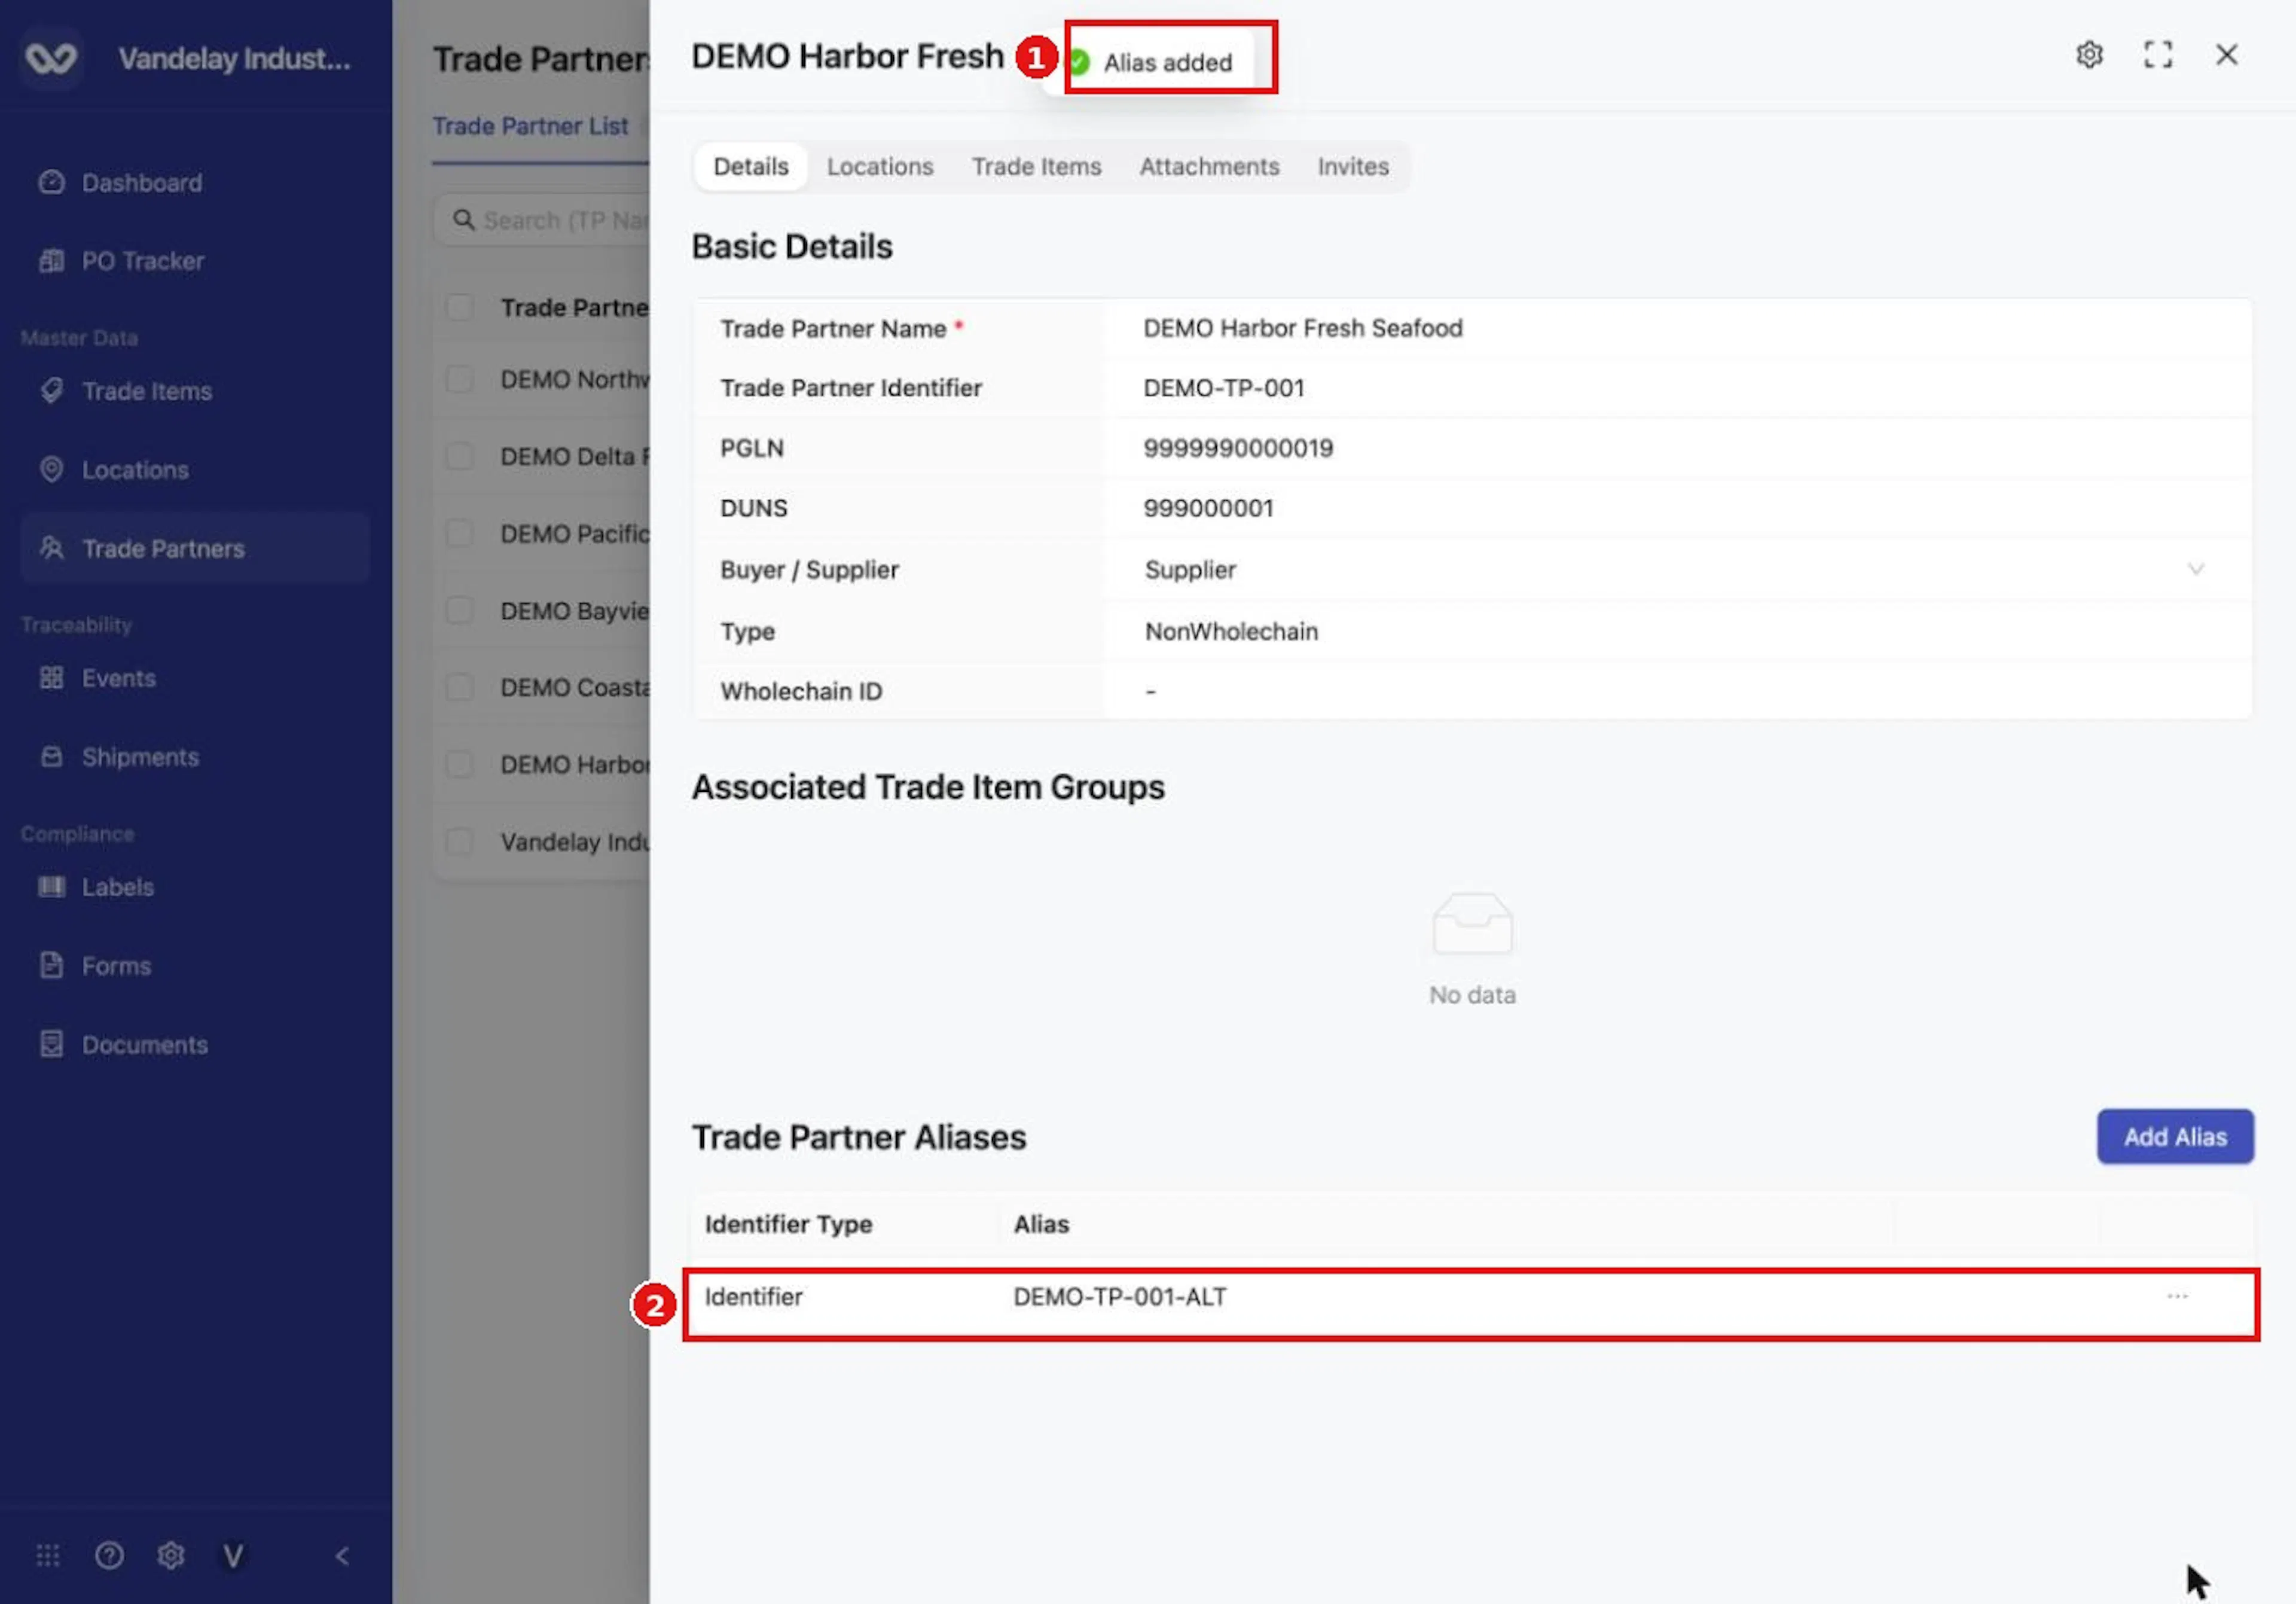Click the Trade Partner Name field
Image resolution: width=2296 pixels, height=1604 pixels.
(1677, 328)
